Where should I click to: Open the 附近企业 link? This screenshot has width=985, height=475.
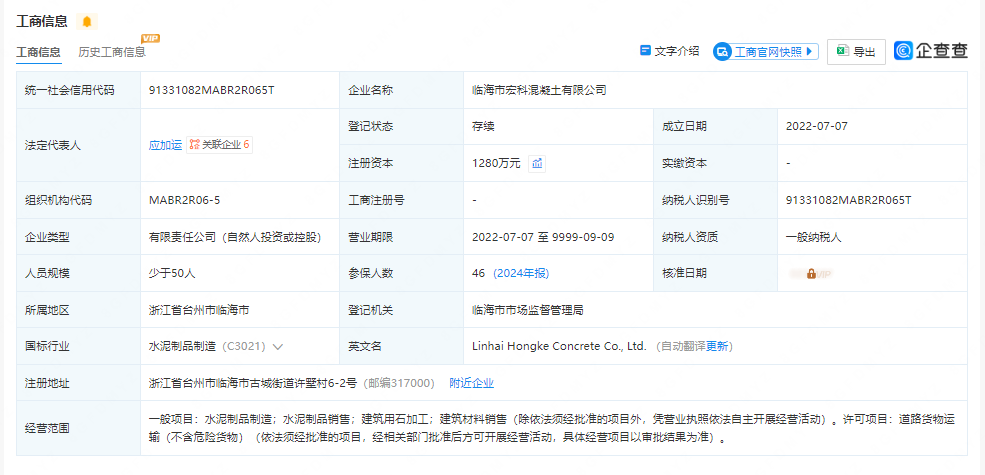tap(471, 383)
